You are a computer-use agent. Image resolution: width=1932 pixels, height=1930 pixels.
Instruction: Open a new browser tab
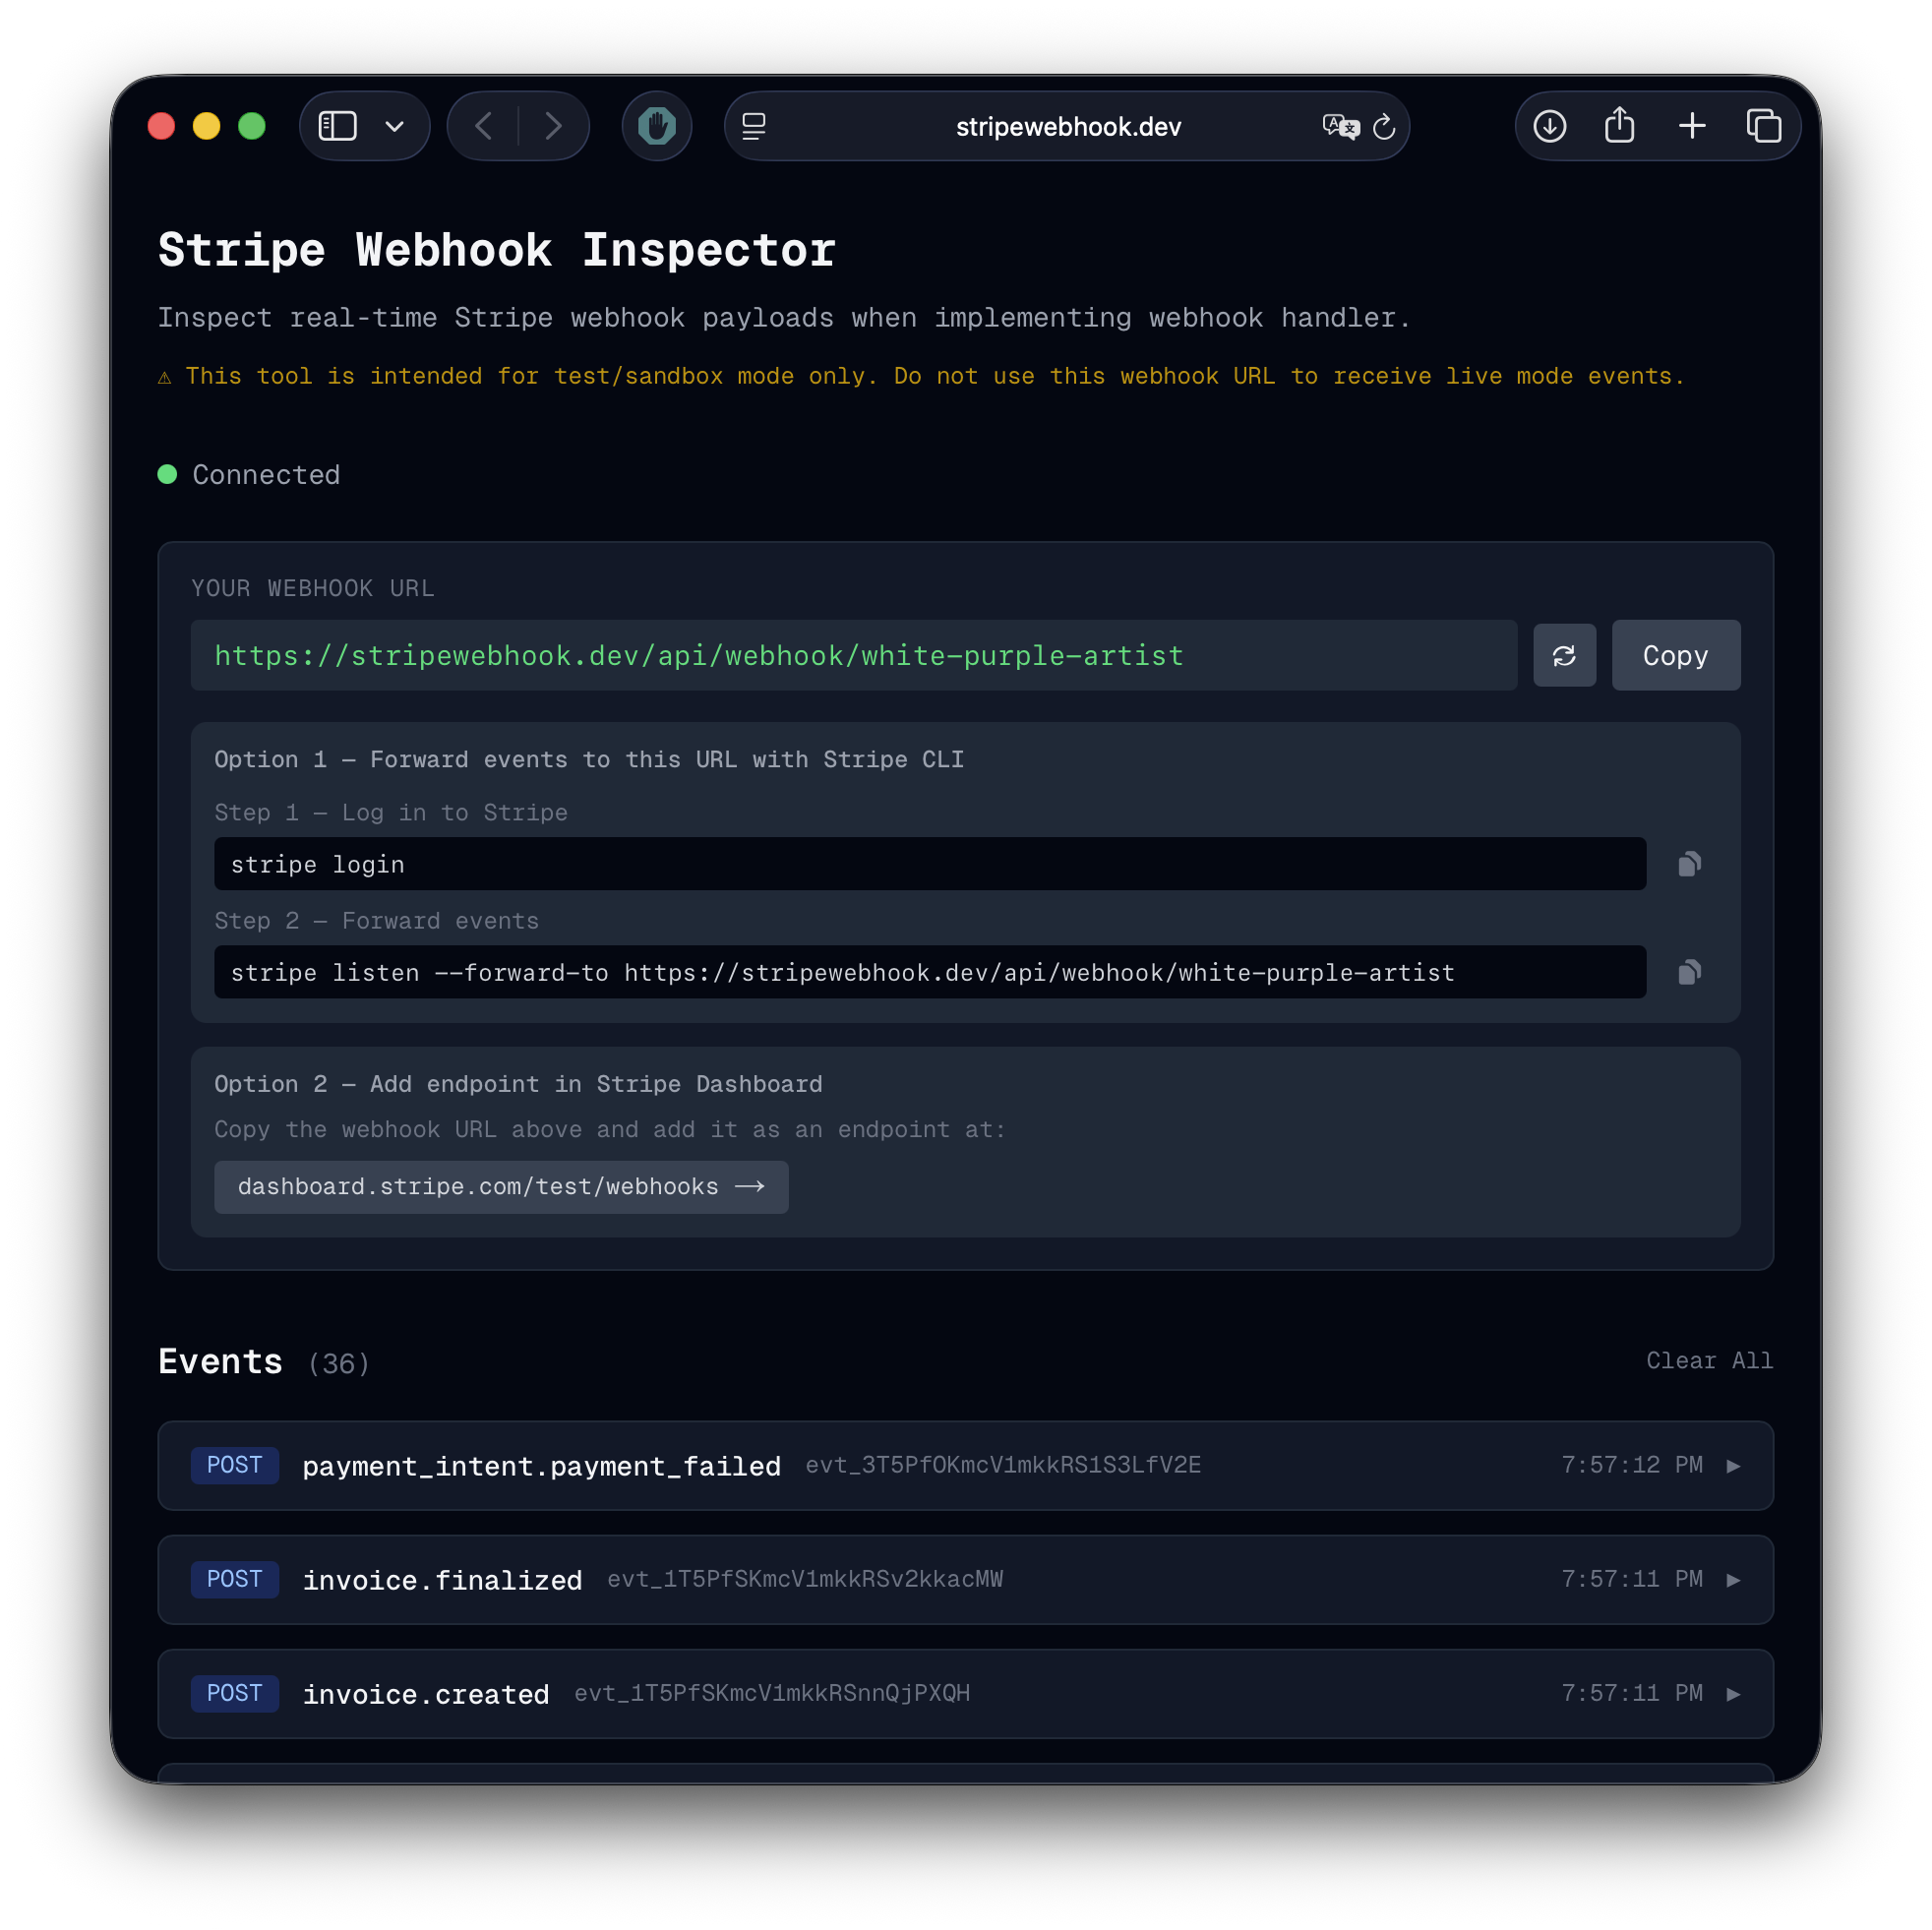click(1693, 126)
